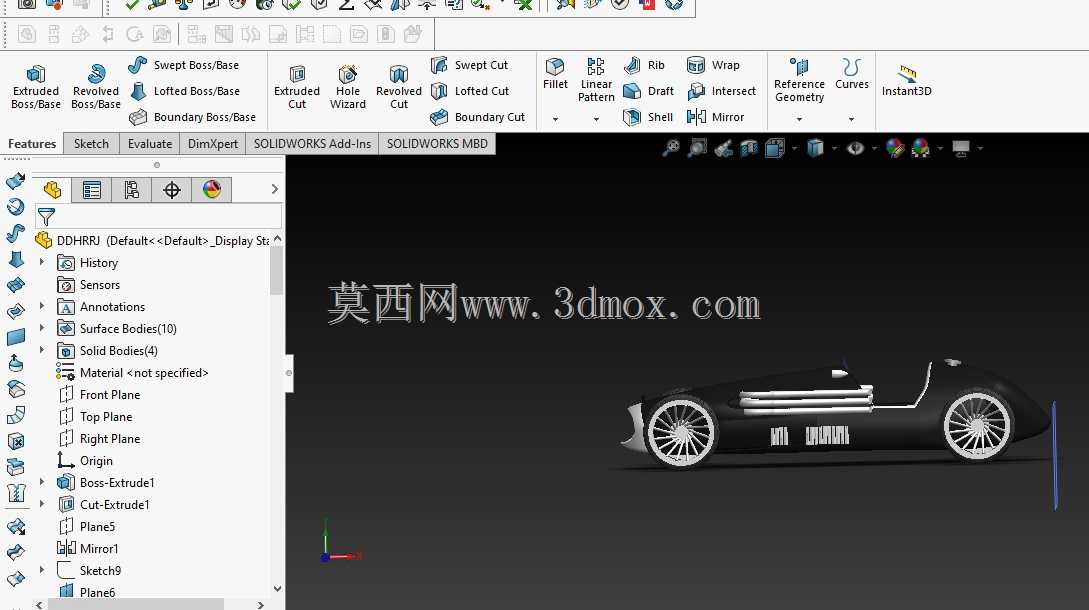Select the Shell feature

pos(648,117)
